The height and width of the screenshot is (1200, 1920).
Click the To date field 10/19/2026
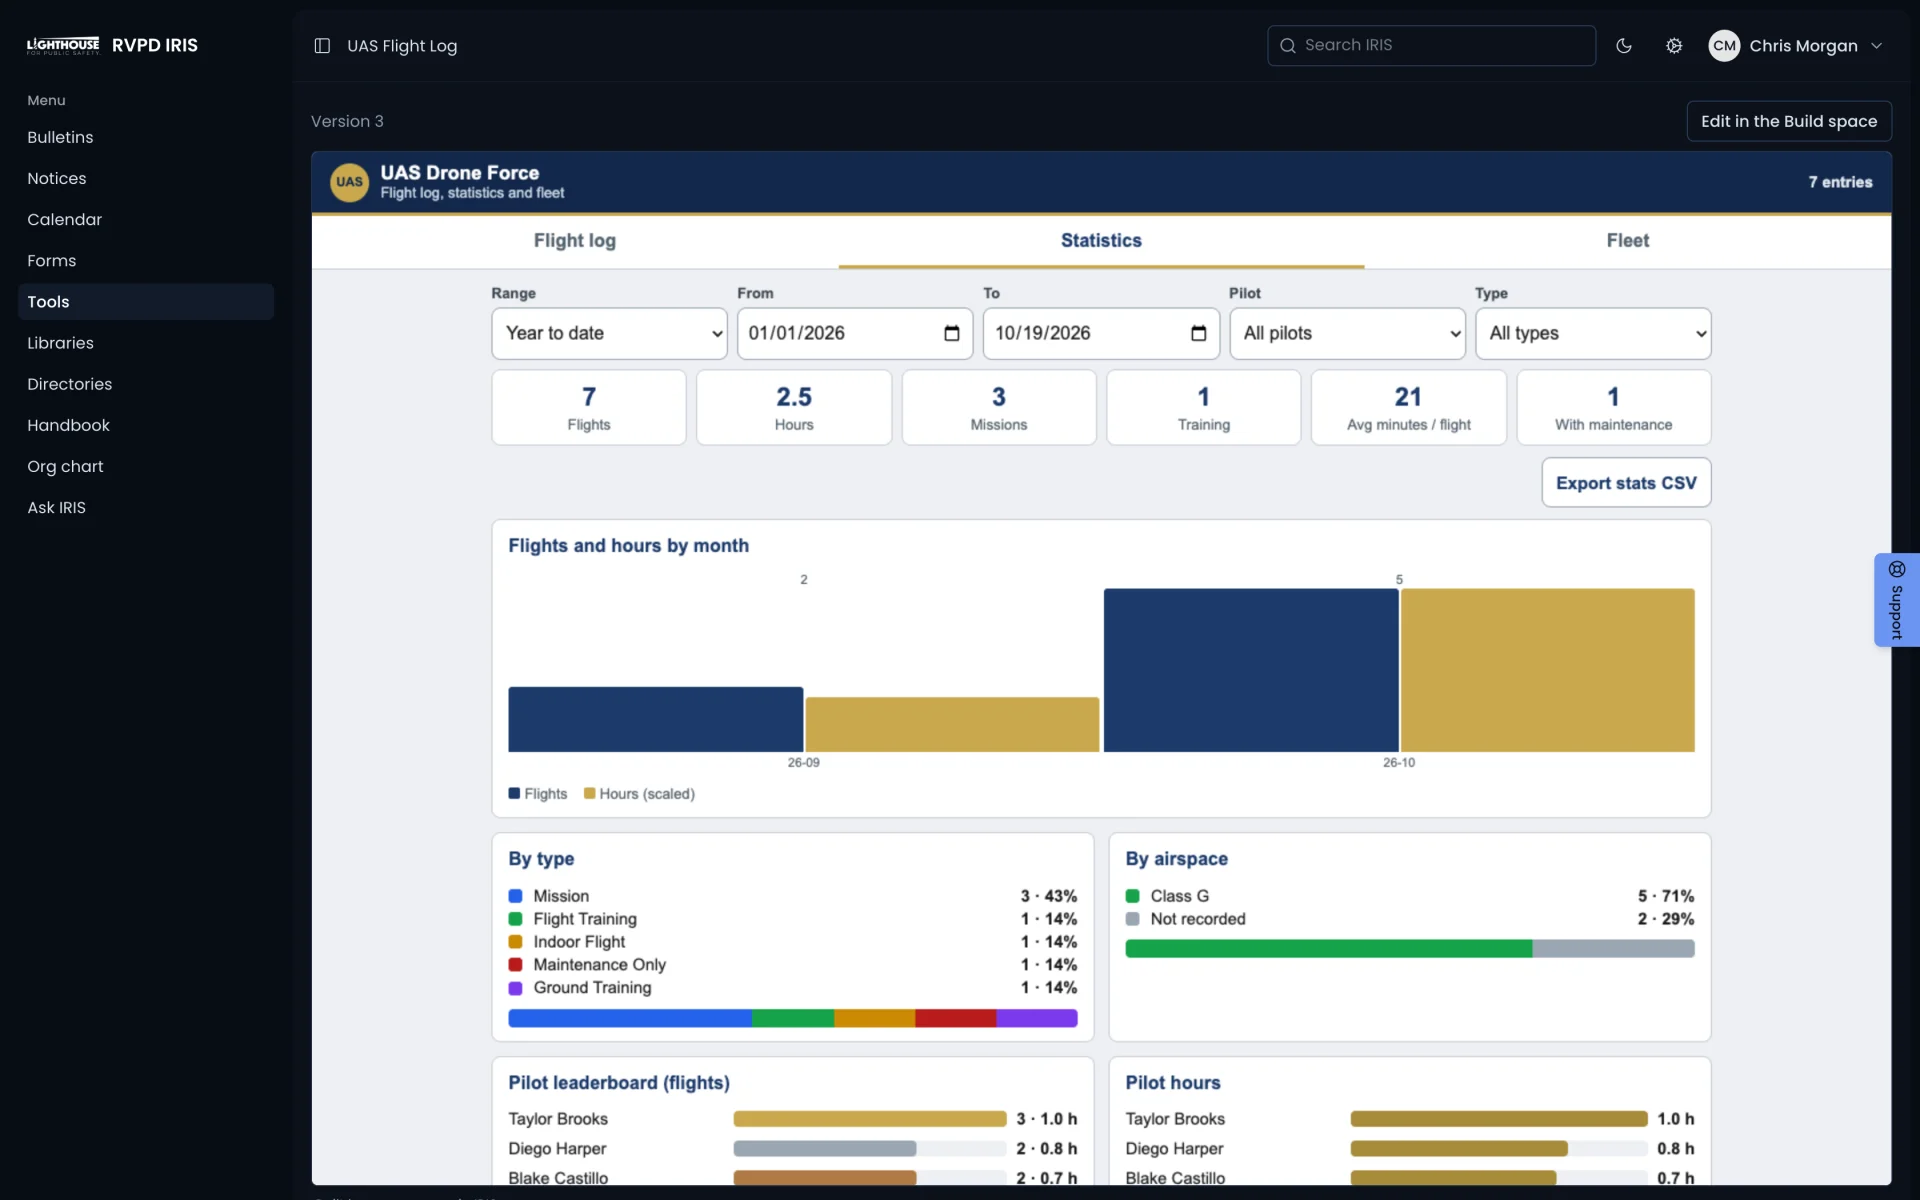1101,333
